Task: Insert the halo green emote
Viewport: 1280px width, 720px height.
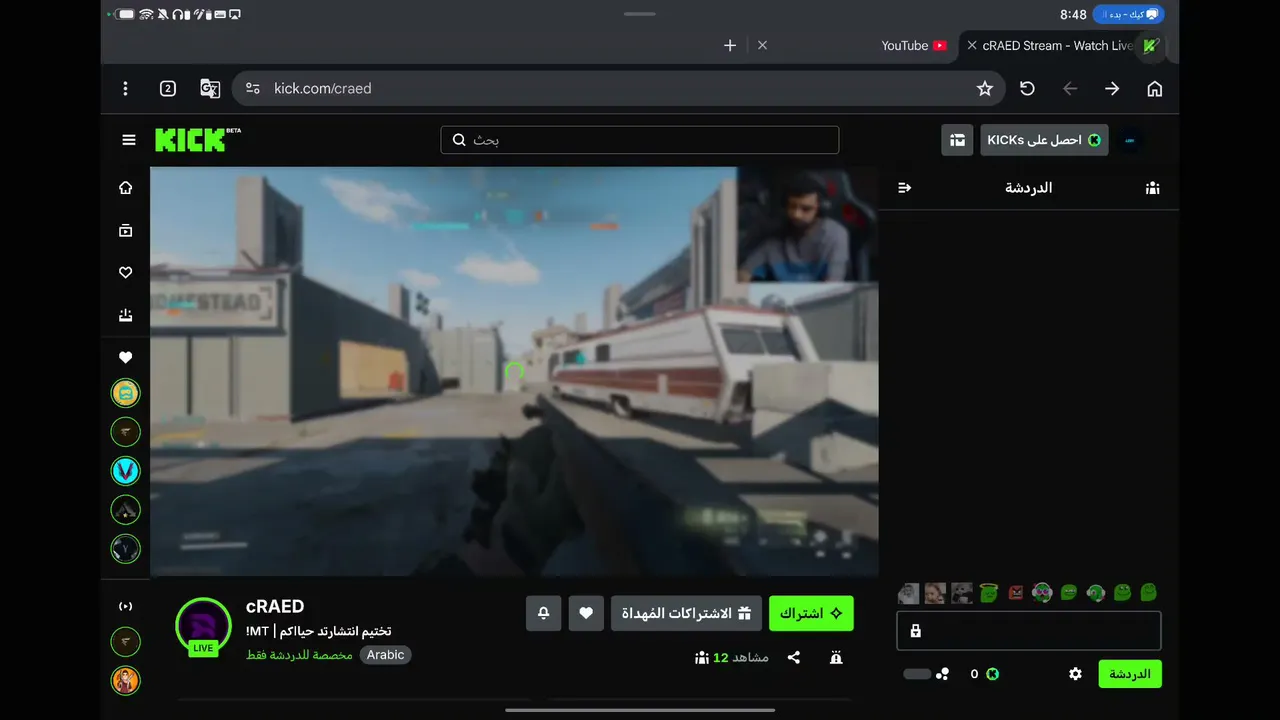Action: [989, 593]
